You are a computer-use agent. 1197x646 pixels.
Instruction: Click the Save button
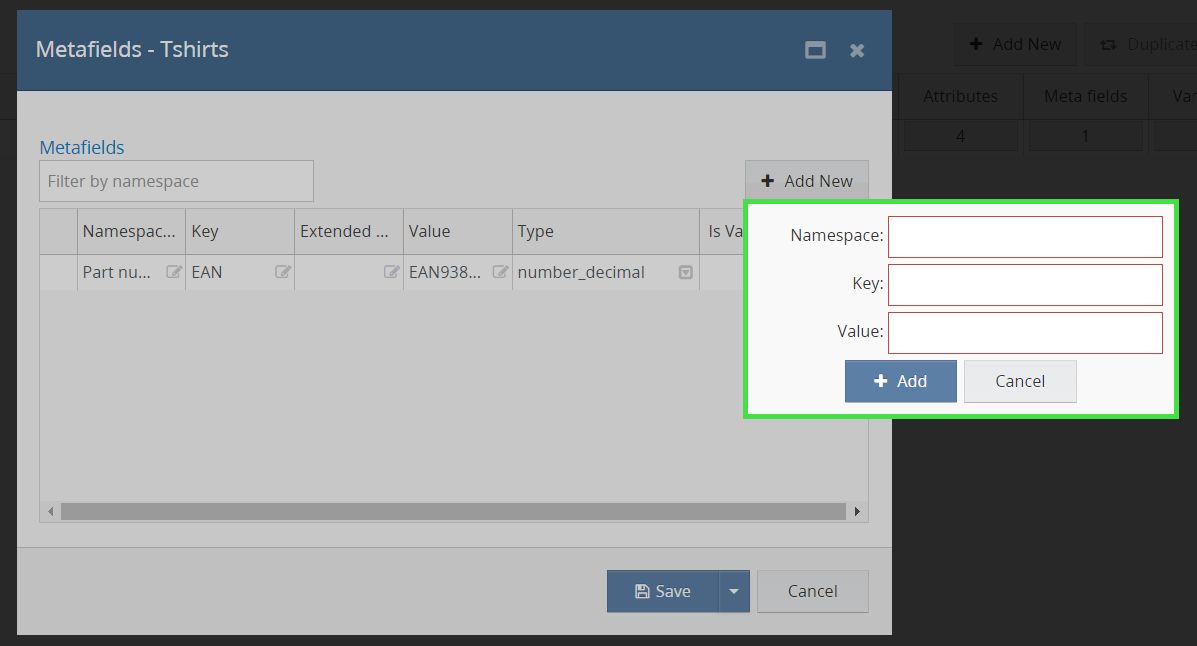click(662, 591)
